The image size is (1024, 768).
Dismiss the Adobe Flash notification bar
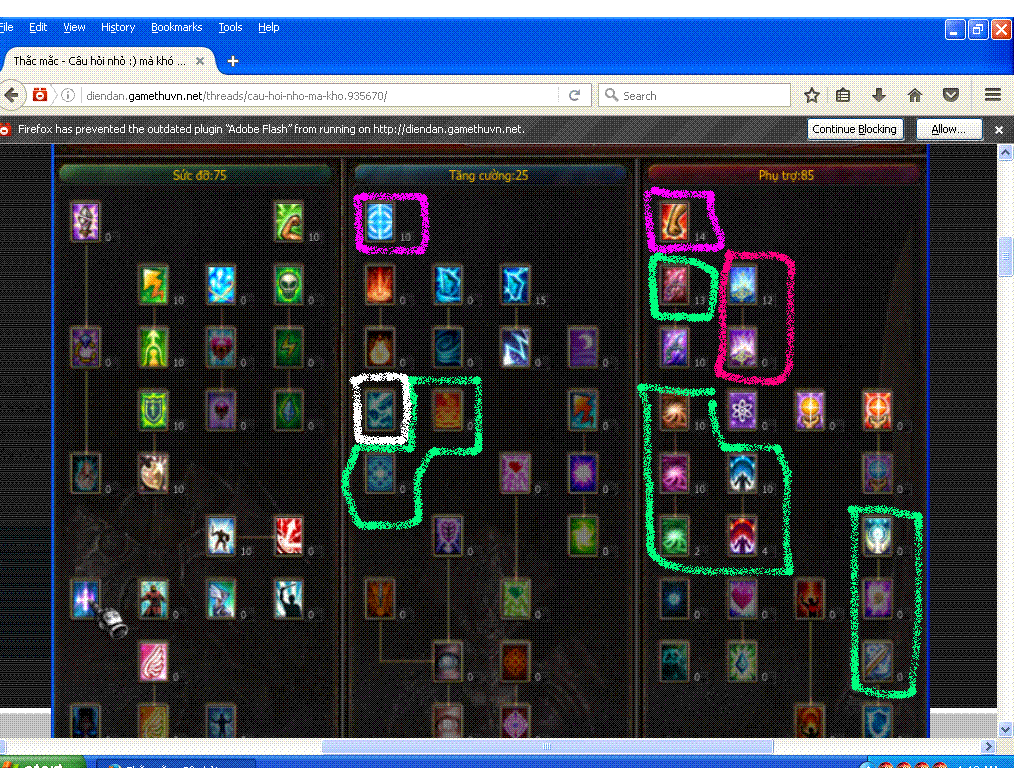[x=999, y=129]
